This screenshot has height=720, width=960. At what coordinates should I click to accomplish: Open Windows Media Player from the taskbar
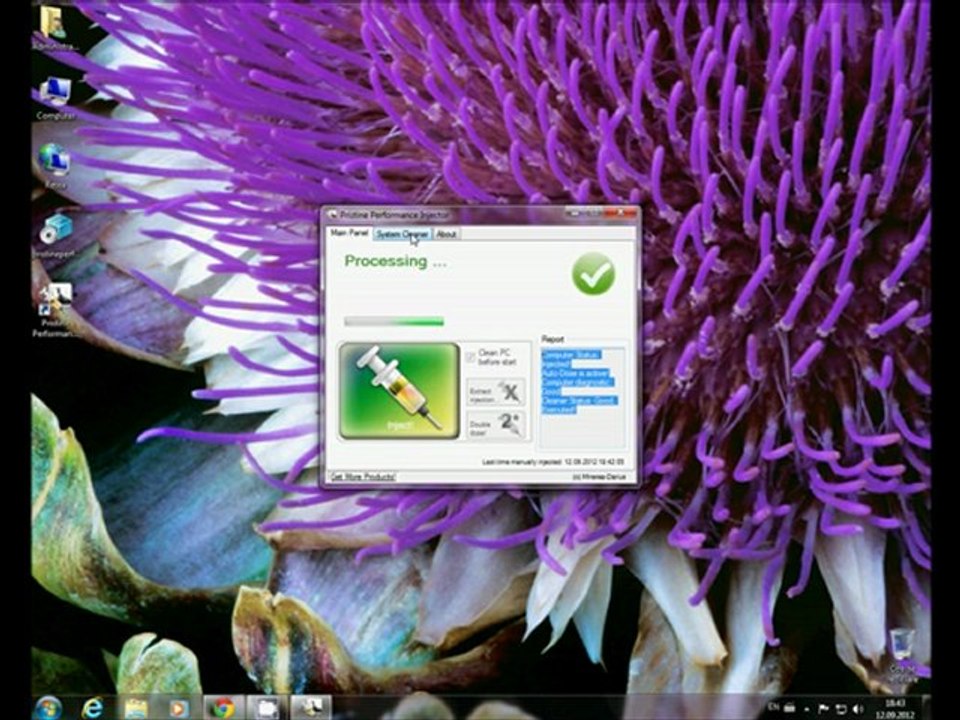point(179,708)
